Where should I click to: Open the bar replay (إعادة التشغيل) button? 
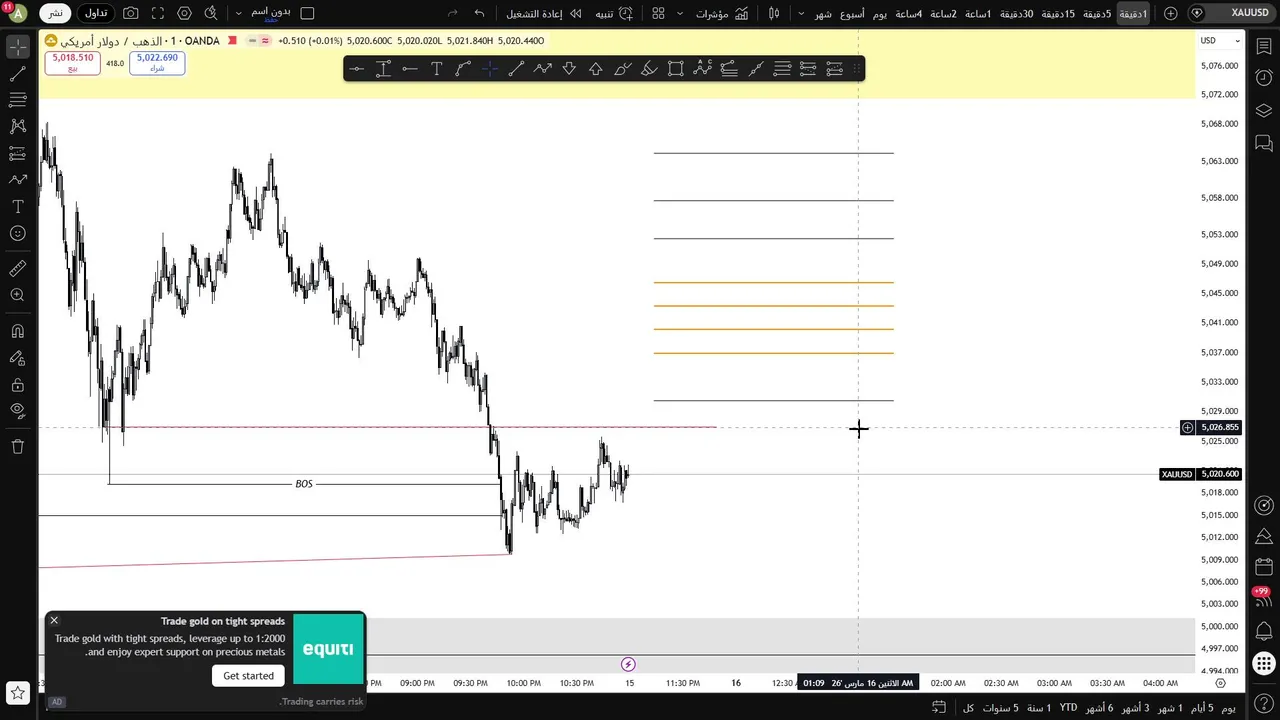pyautogui.click(x=544, y=14)
